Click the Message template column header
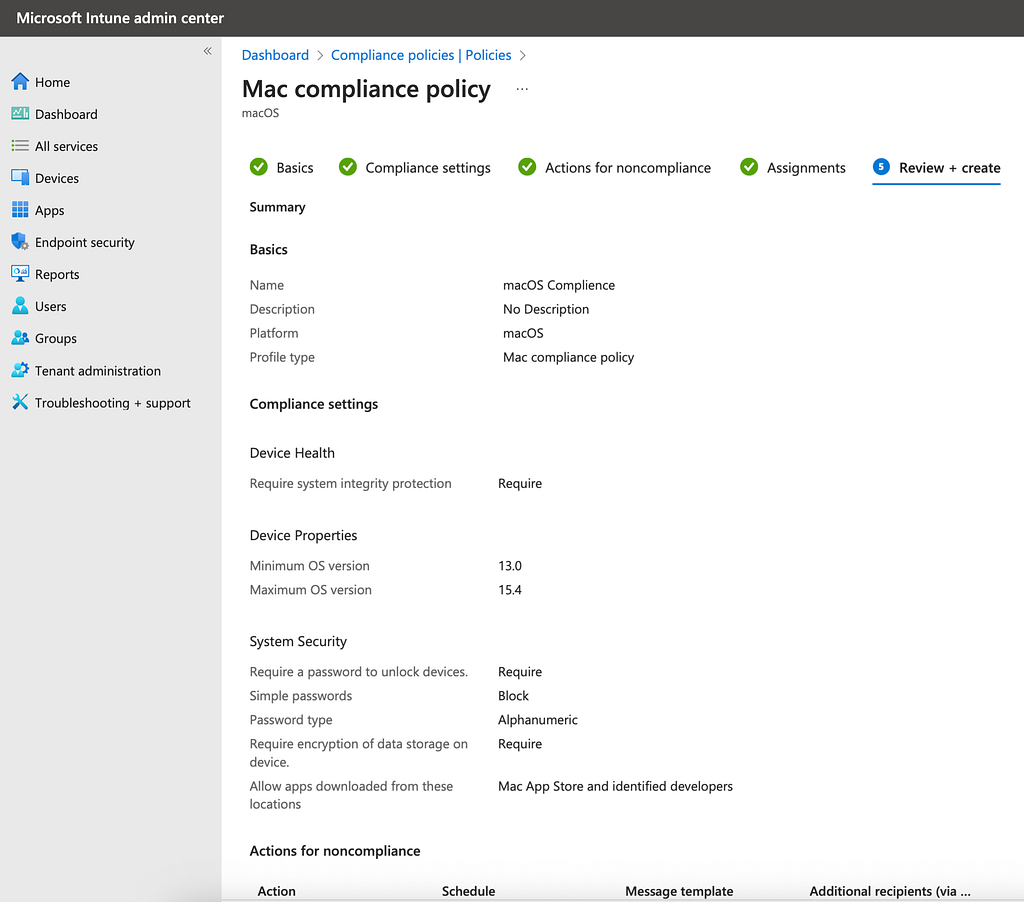 [x=679, y=891]
